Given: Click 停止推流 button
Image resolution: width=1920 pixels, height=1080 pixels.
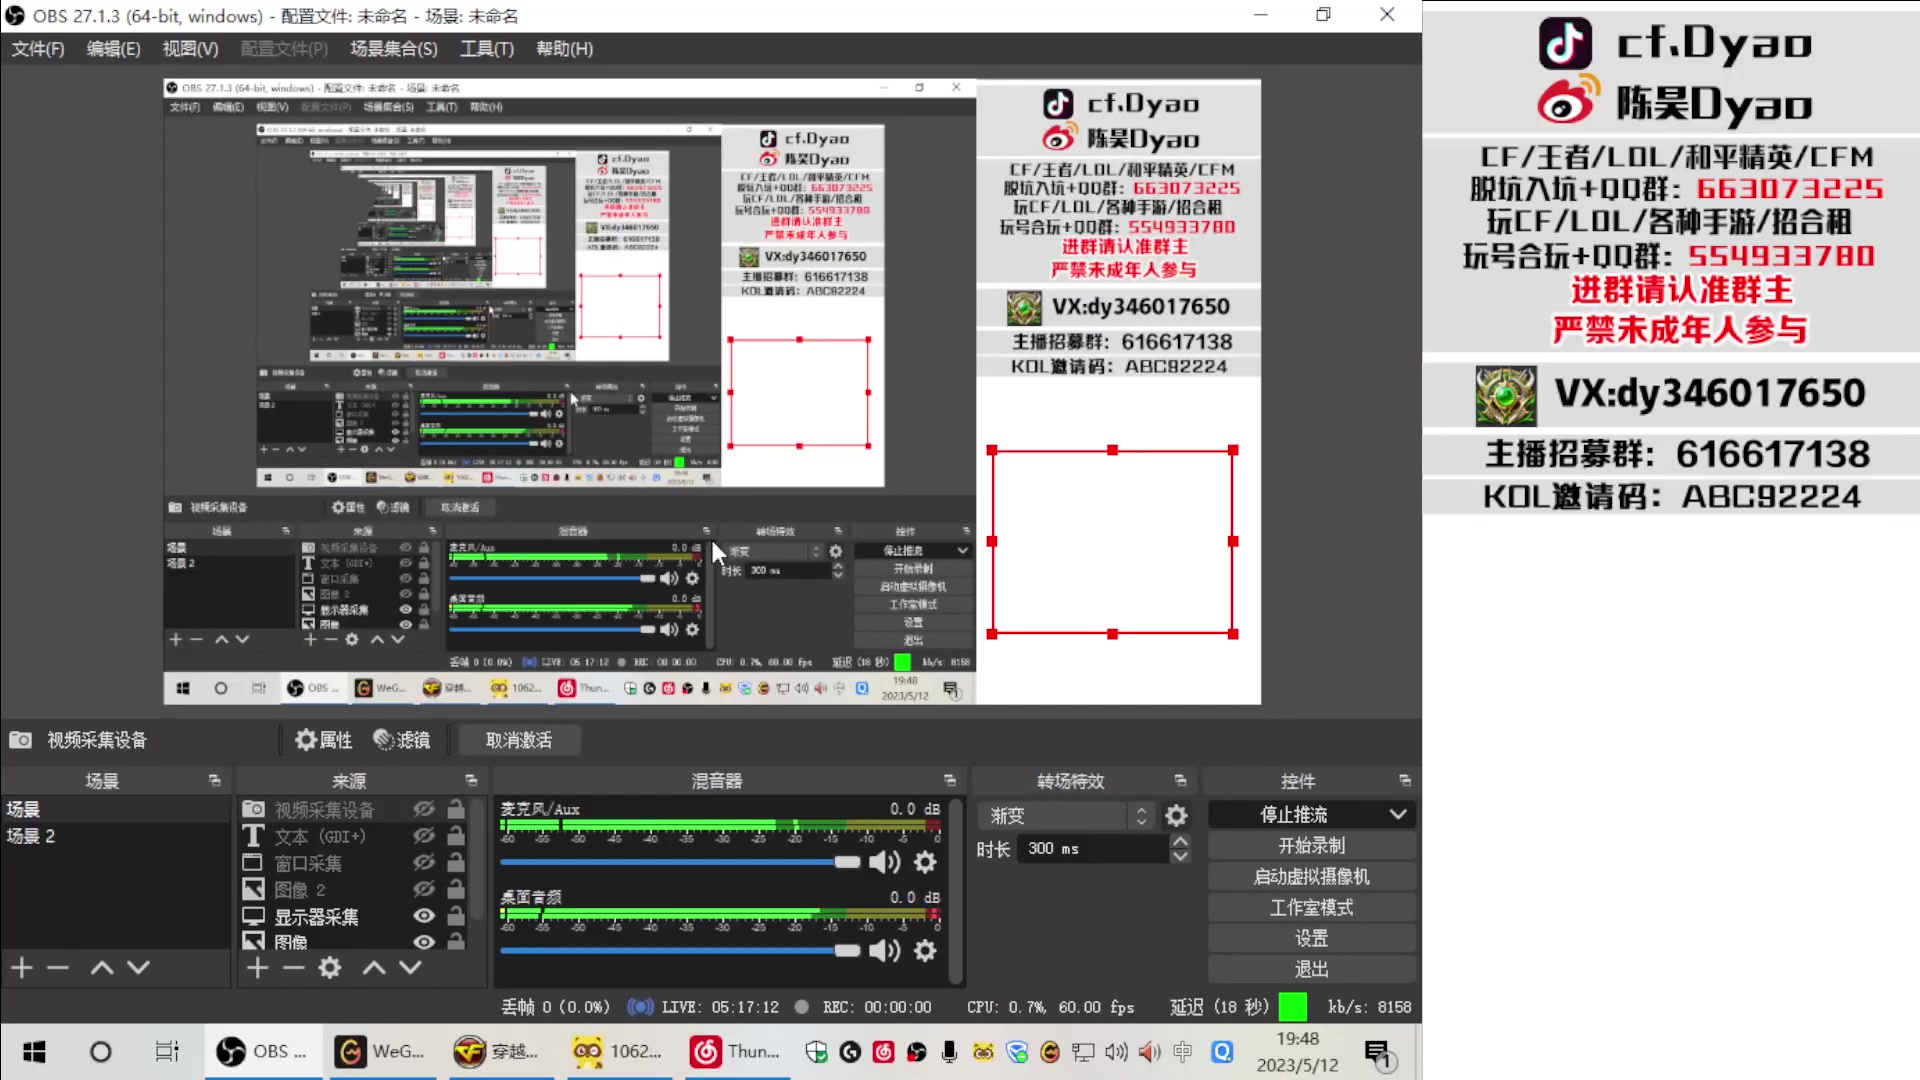Looking at the screenshot, I should pos(1294,815).
